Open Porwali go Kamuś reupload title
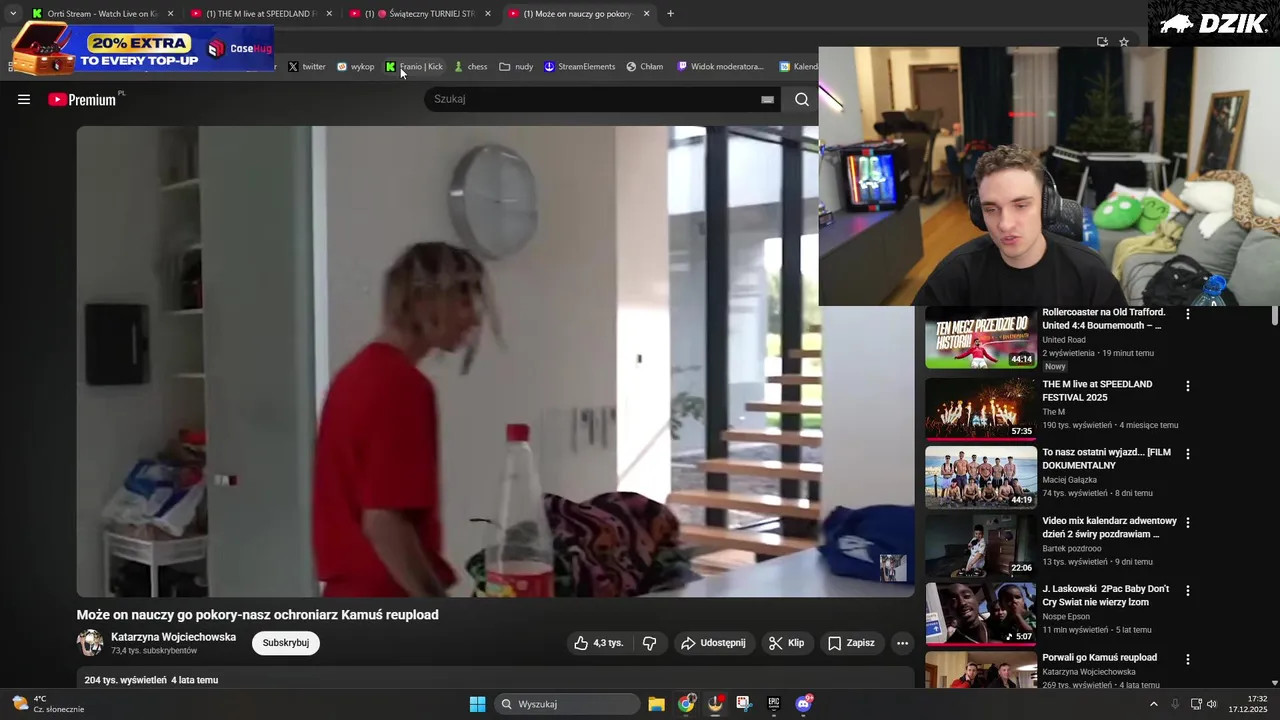Screen dimensions: 1280x720 click(1100, 657)
